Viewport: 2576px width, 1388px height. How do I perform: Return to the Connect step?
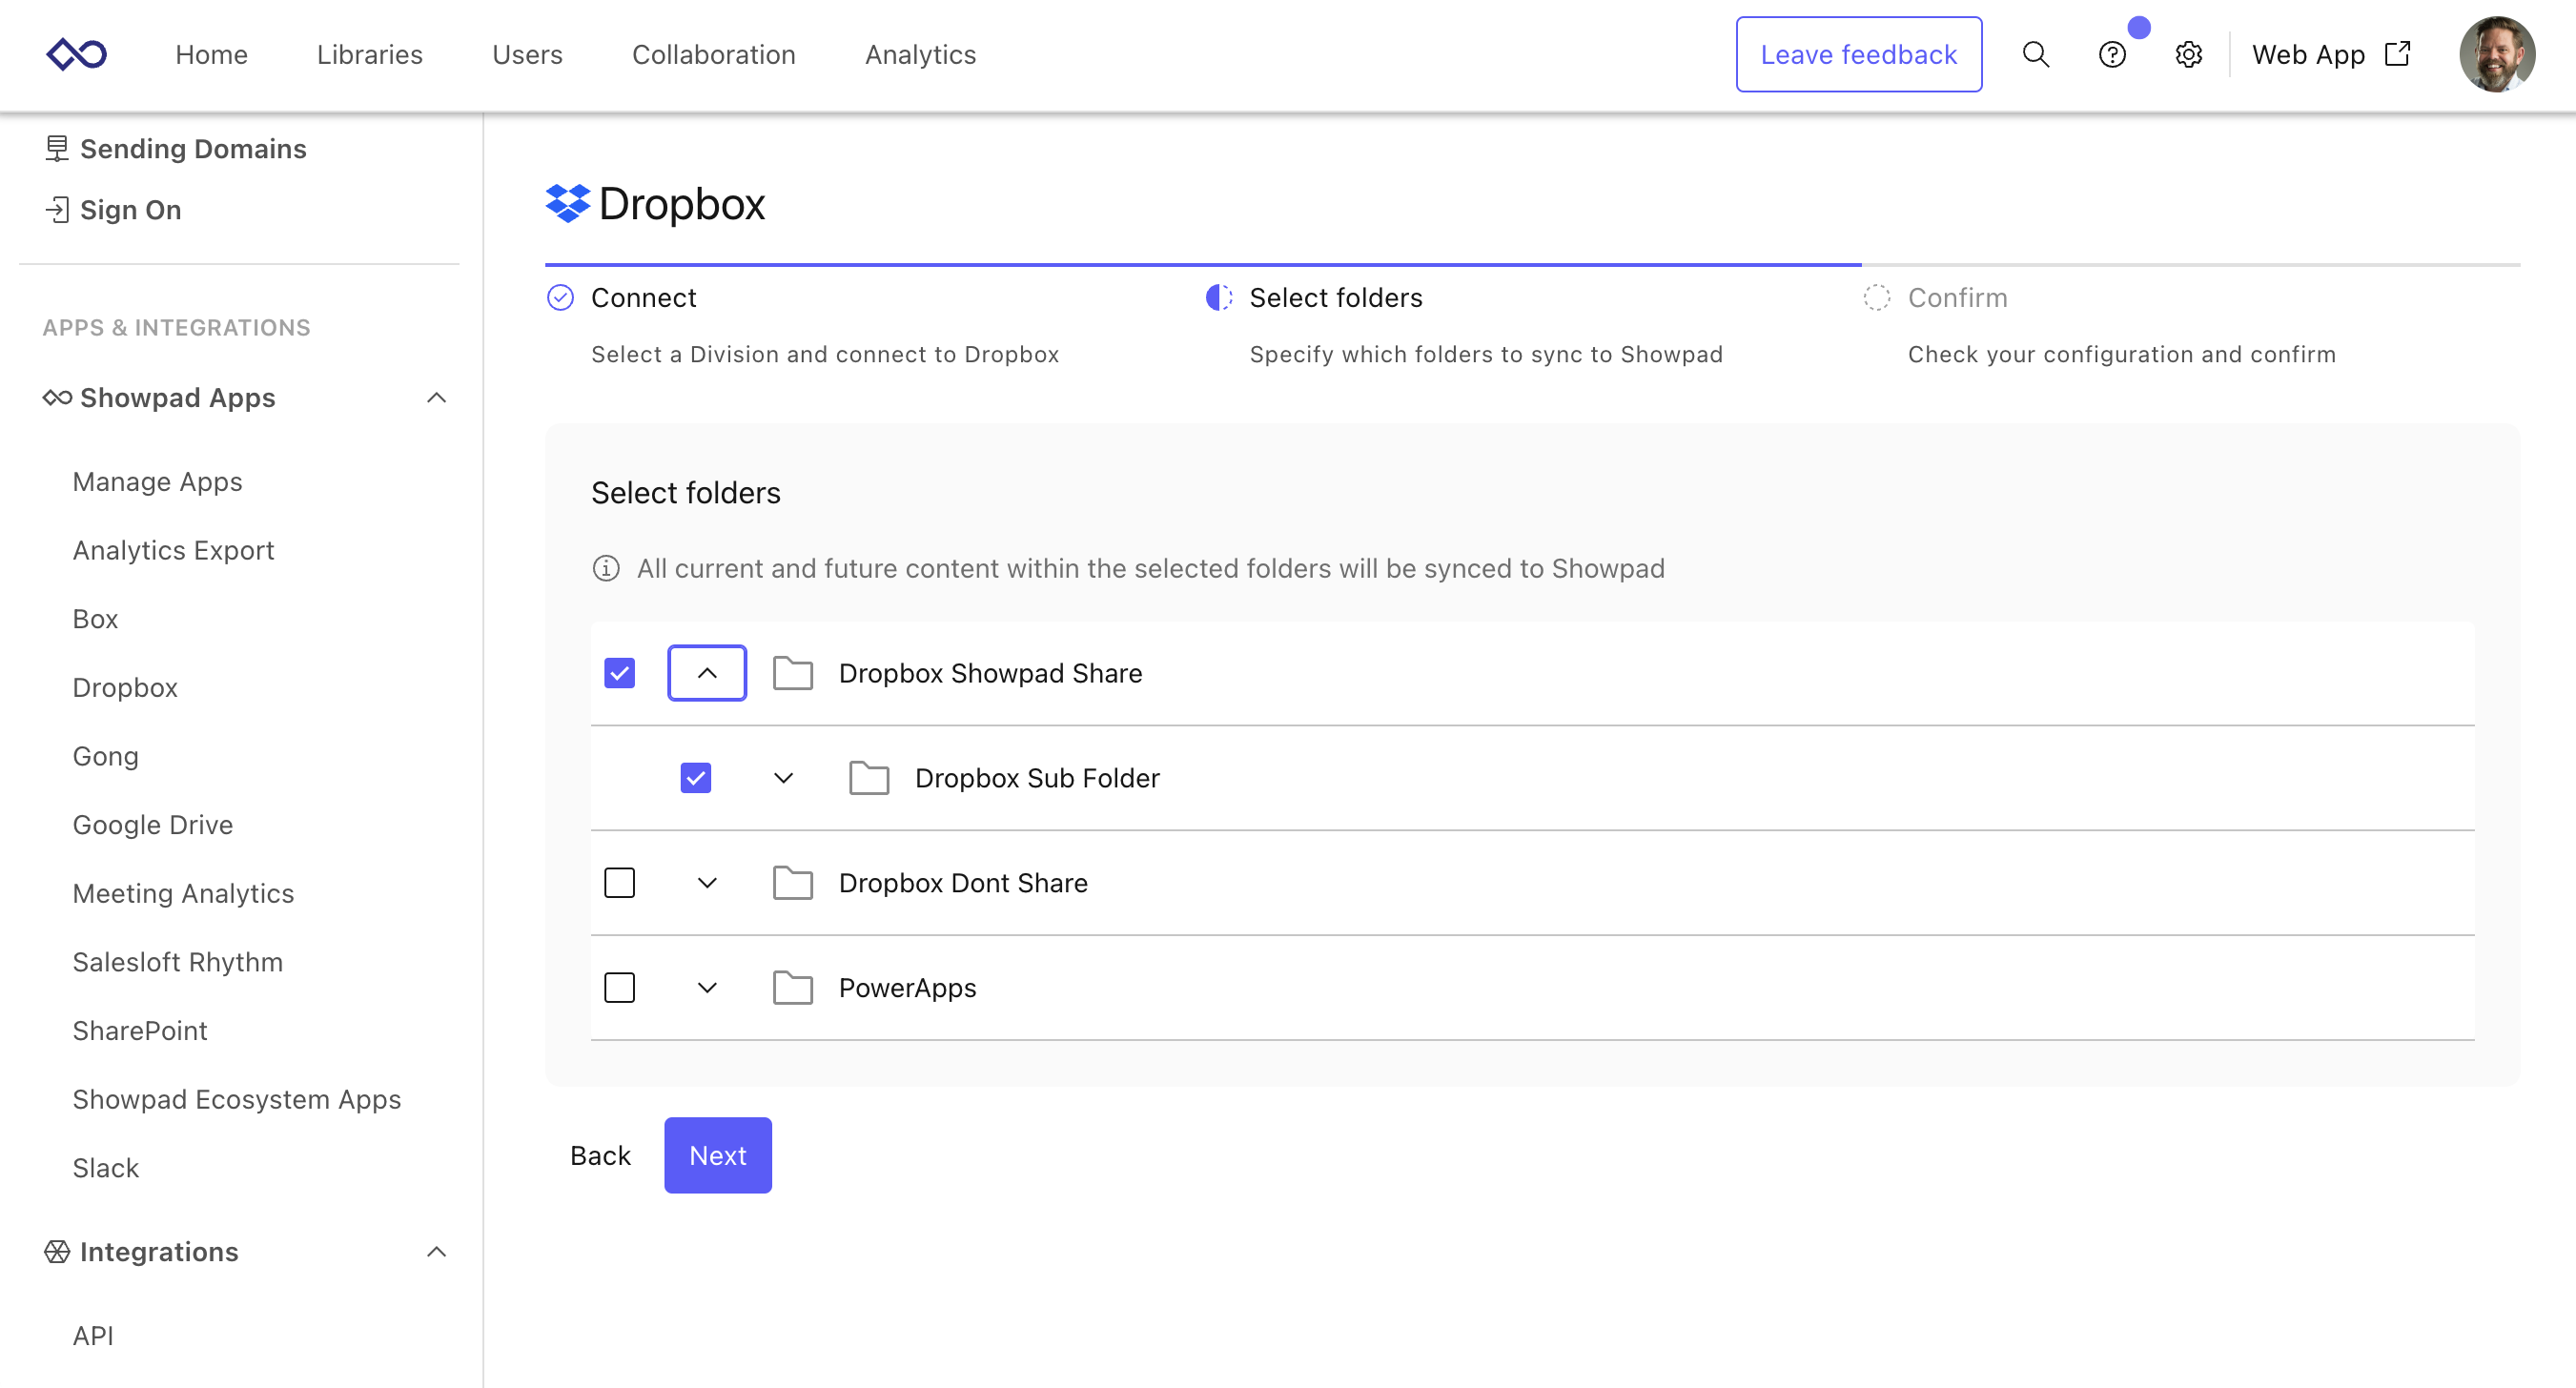[643, 298]
